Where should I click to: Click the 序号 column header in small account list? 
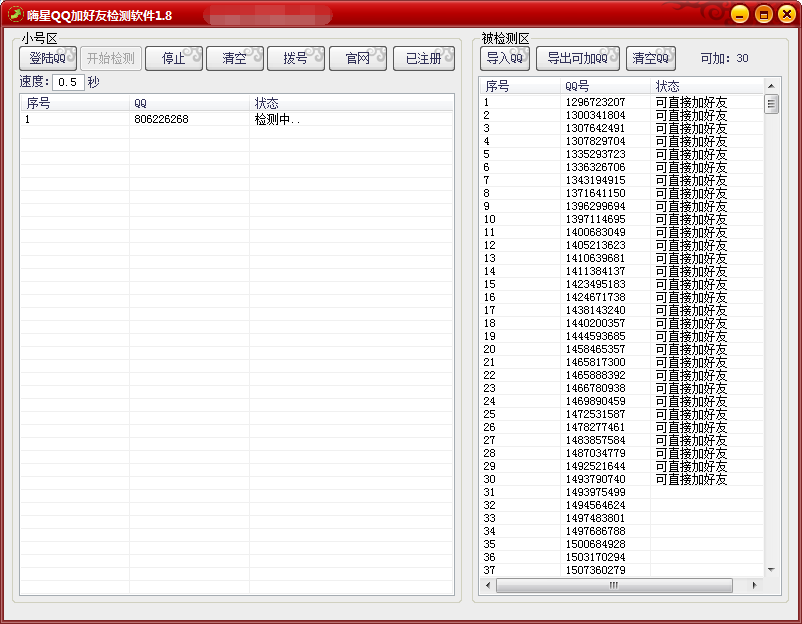(x=75, y=103)
